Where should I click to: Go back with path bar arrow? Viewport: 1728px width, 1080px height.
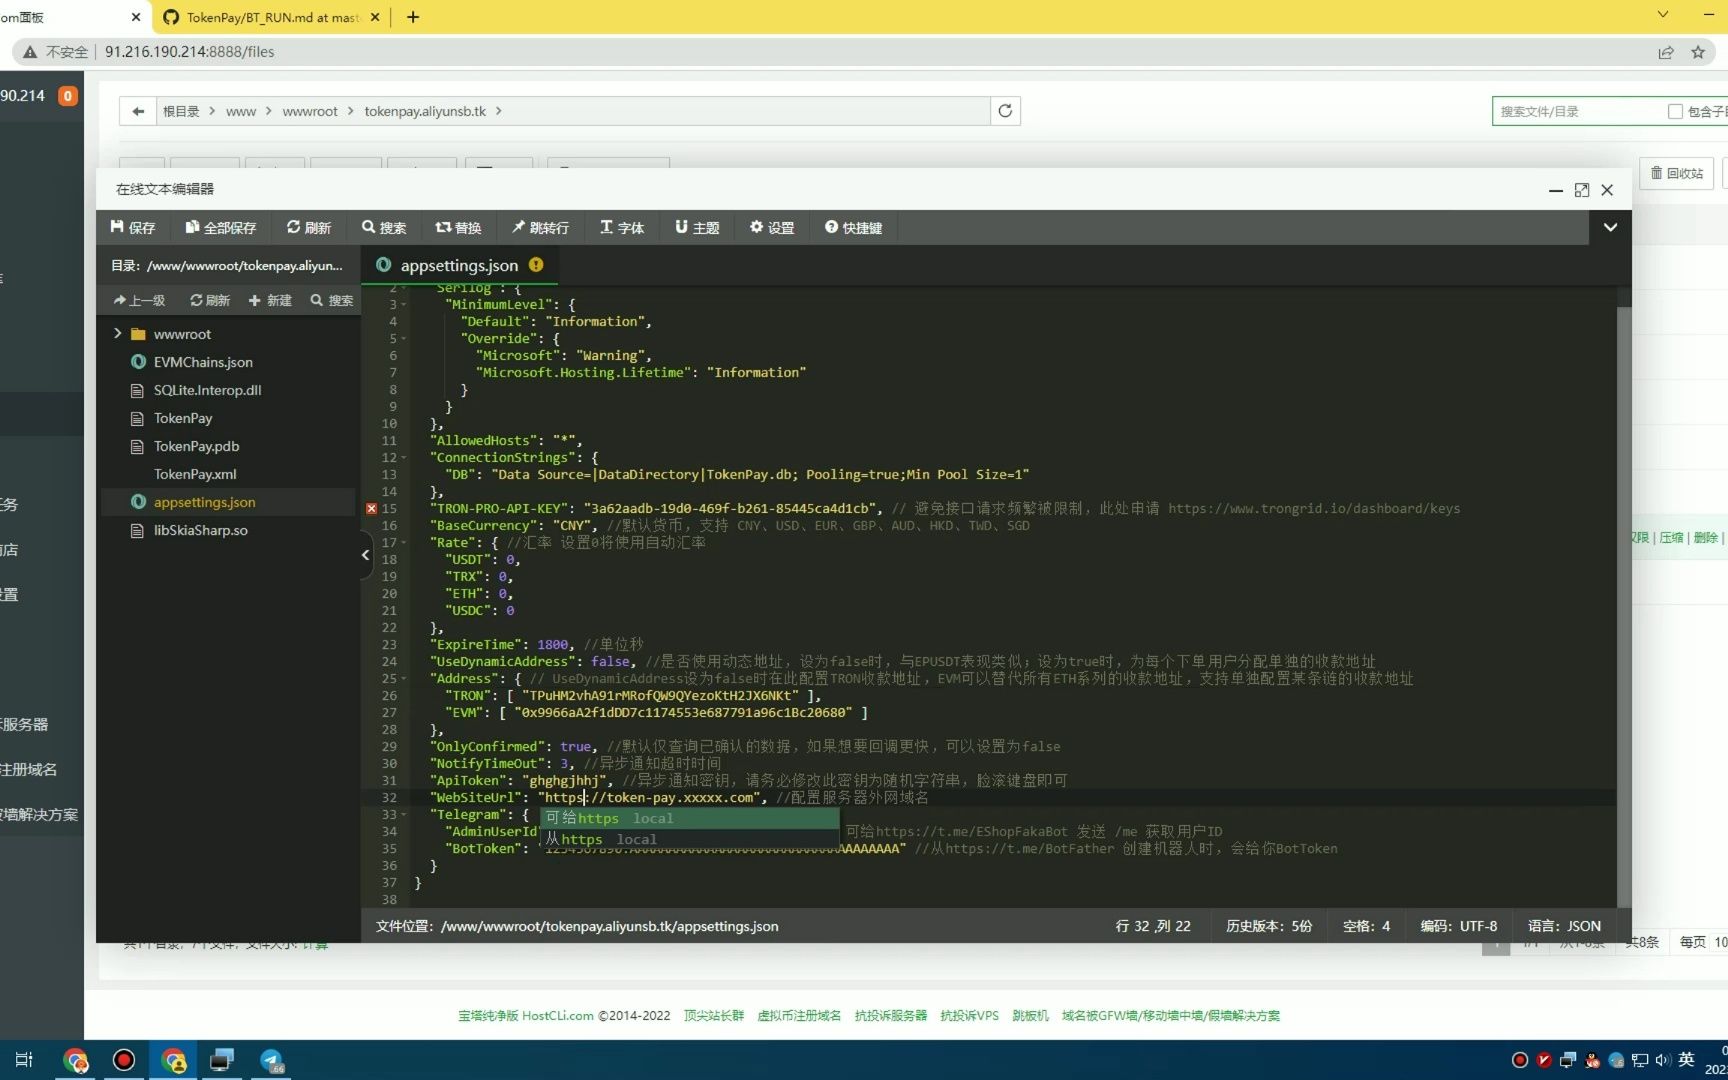[x=138, y=111]
